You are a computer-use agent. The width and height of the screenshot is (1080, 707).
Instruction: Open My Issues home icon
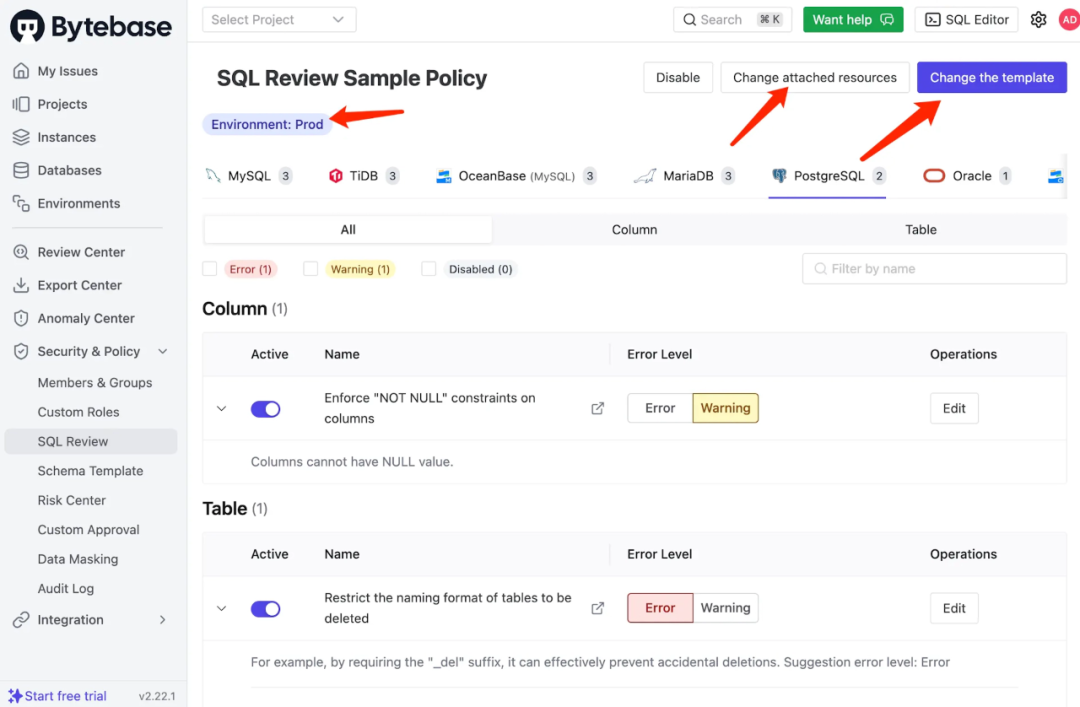[x=21, y=71]
